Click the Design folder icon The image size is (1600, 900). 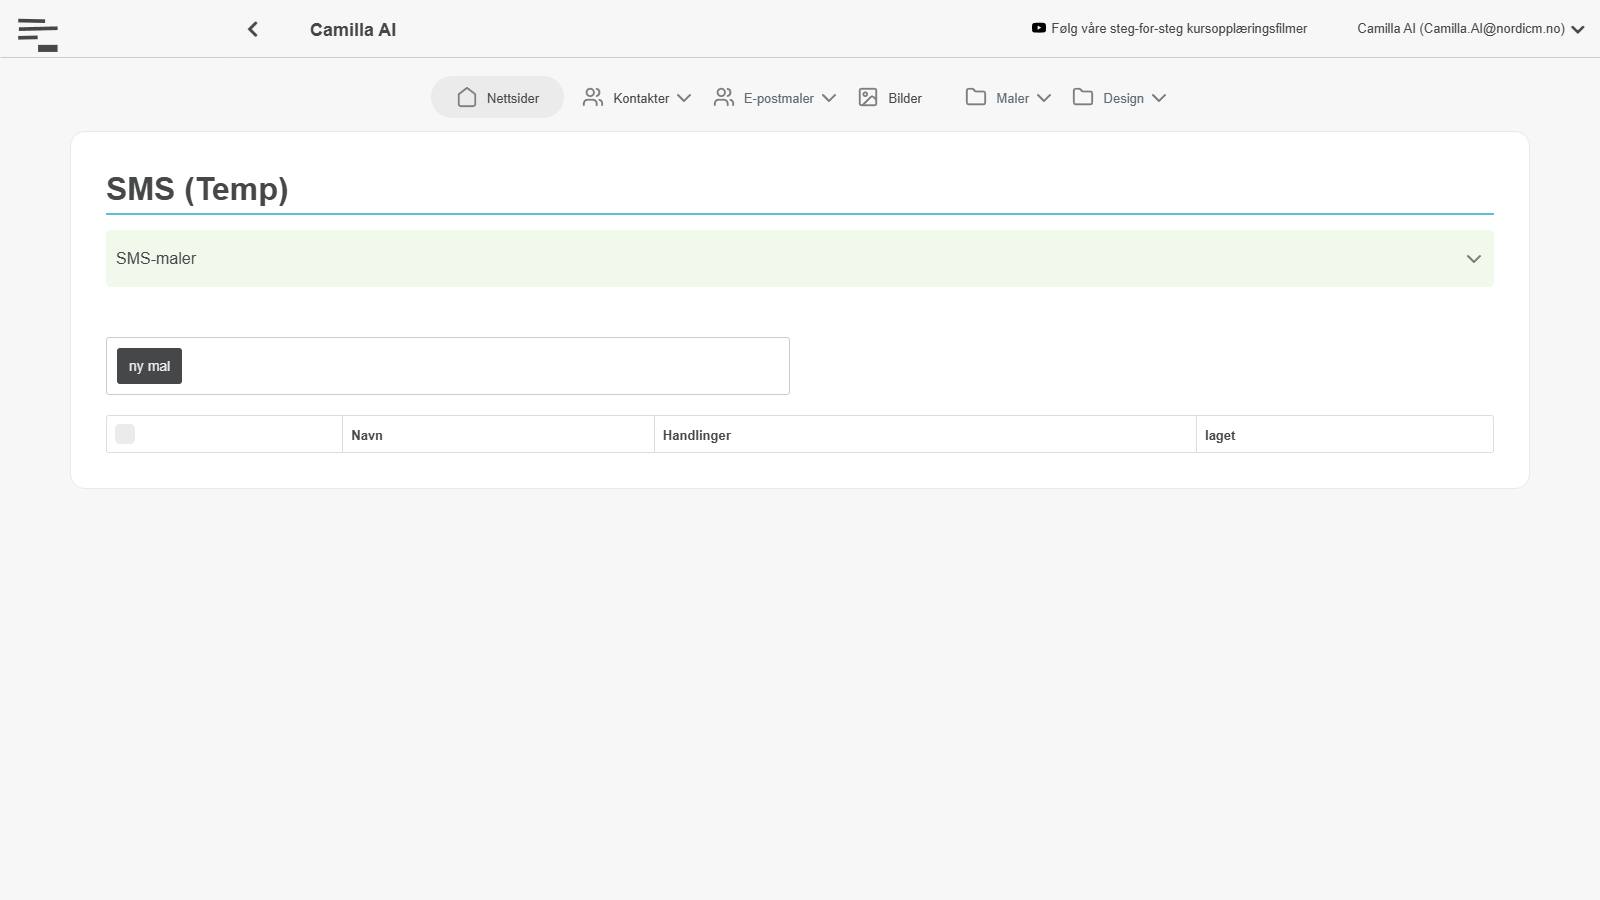(1083, 97)
